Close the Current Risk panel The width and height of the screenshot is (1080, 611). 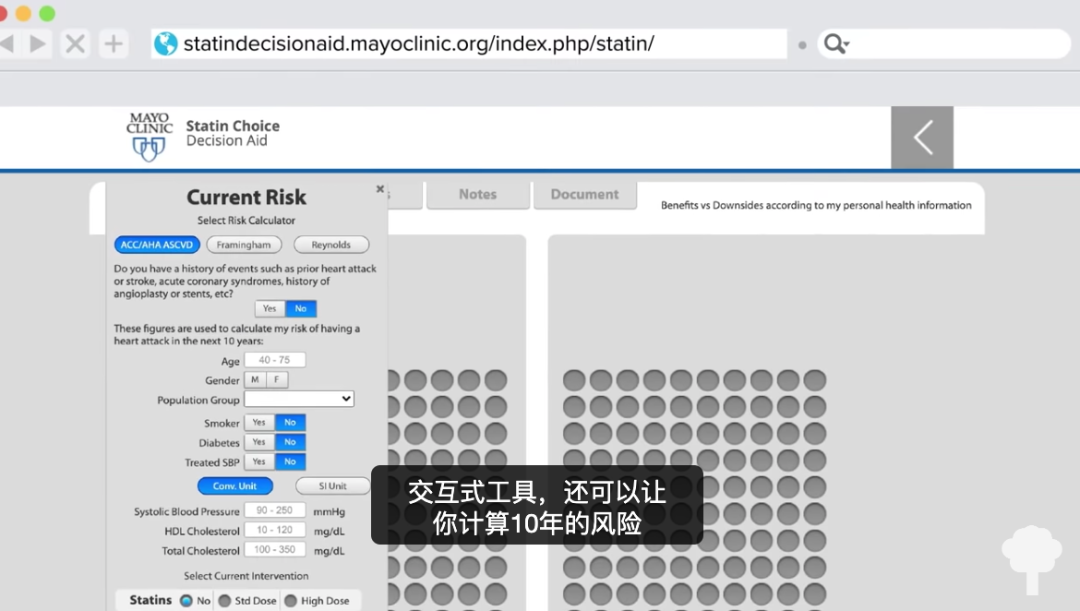tap(380, 189)
